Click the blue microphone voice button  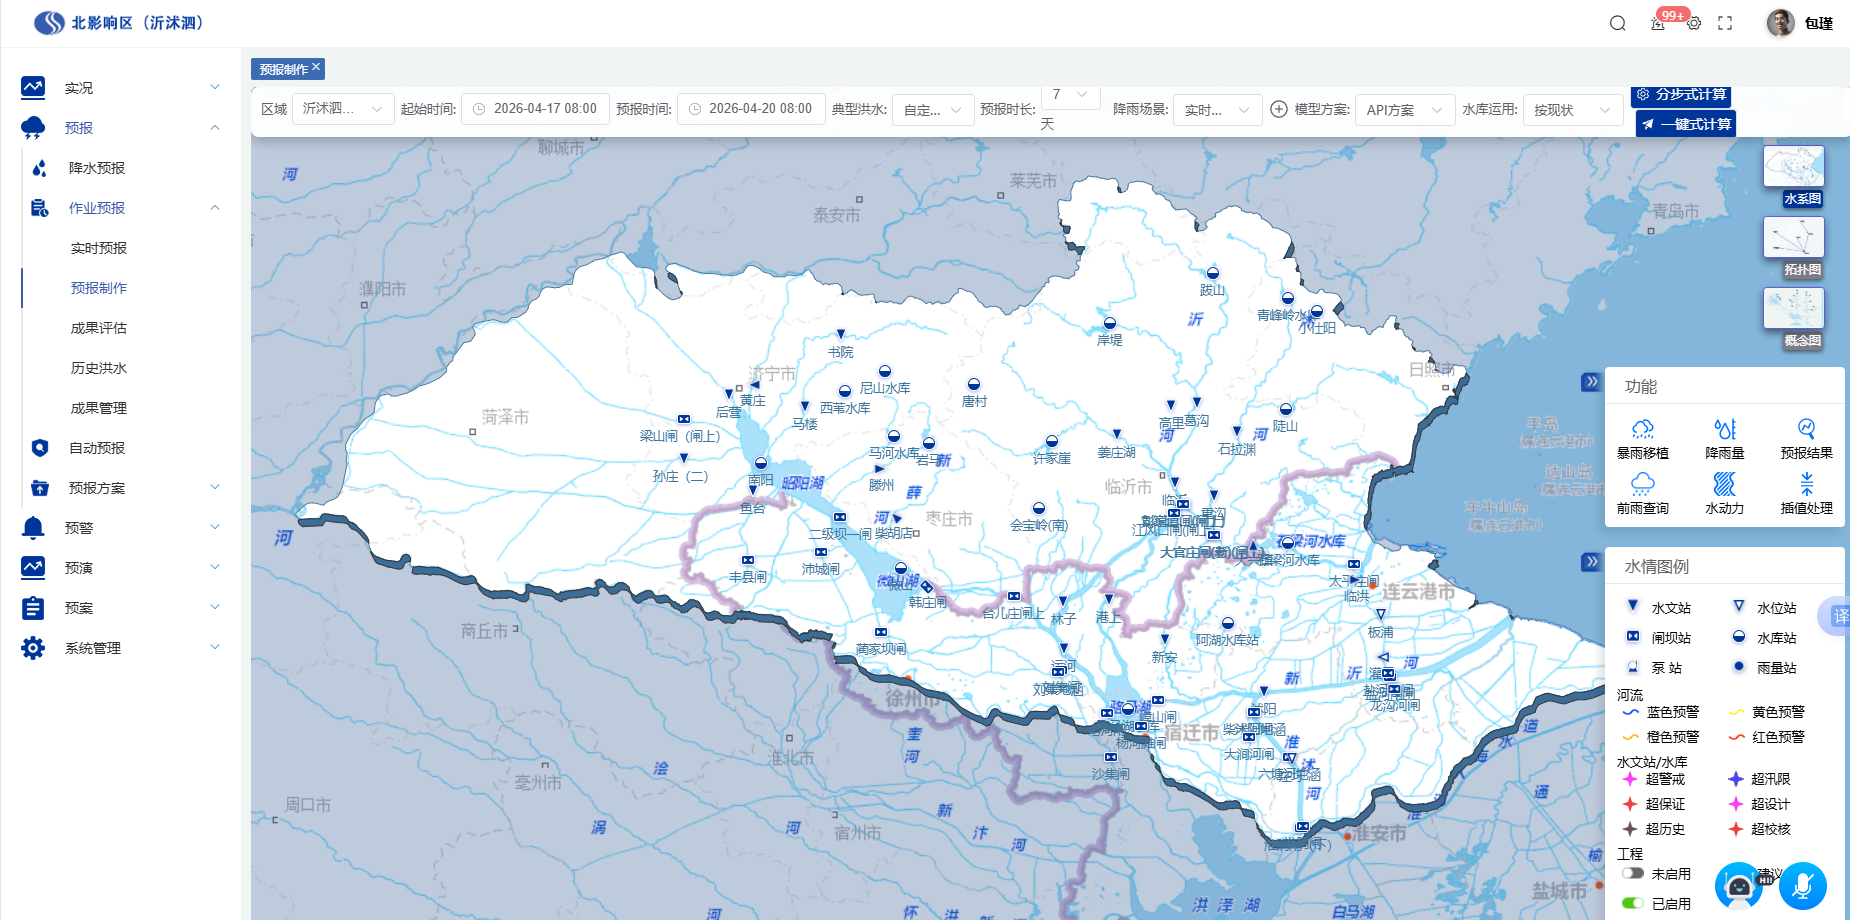point(1803,886)
